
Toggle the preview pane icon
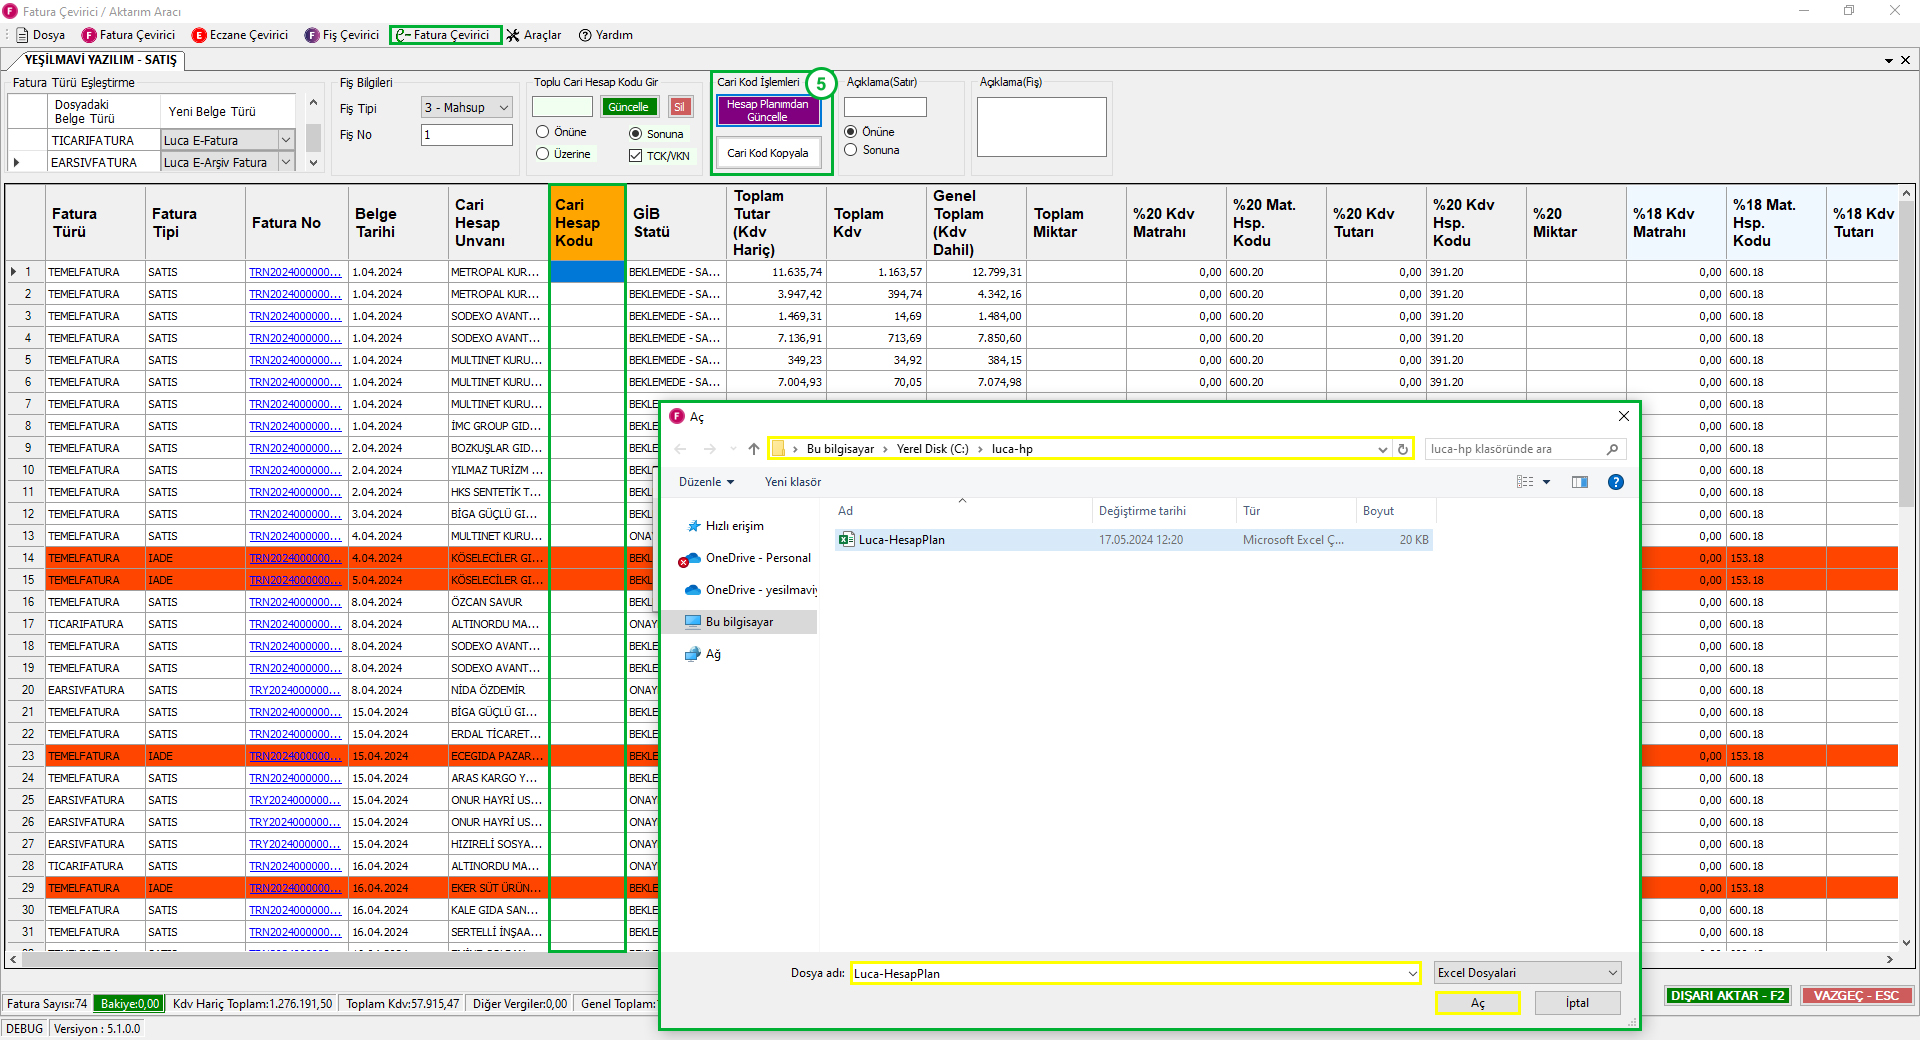tap(1580, 482)
